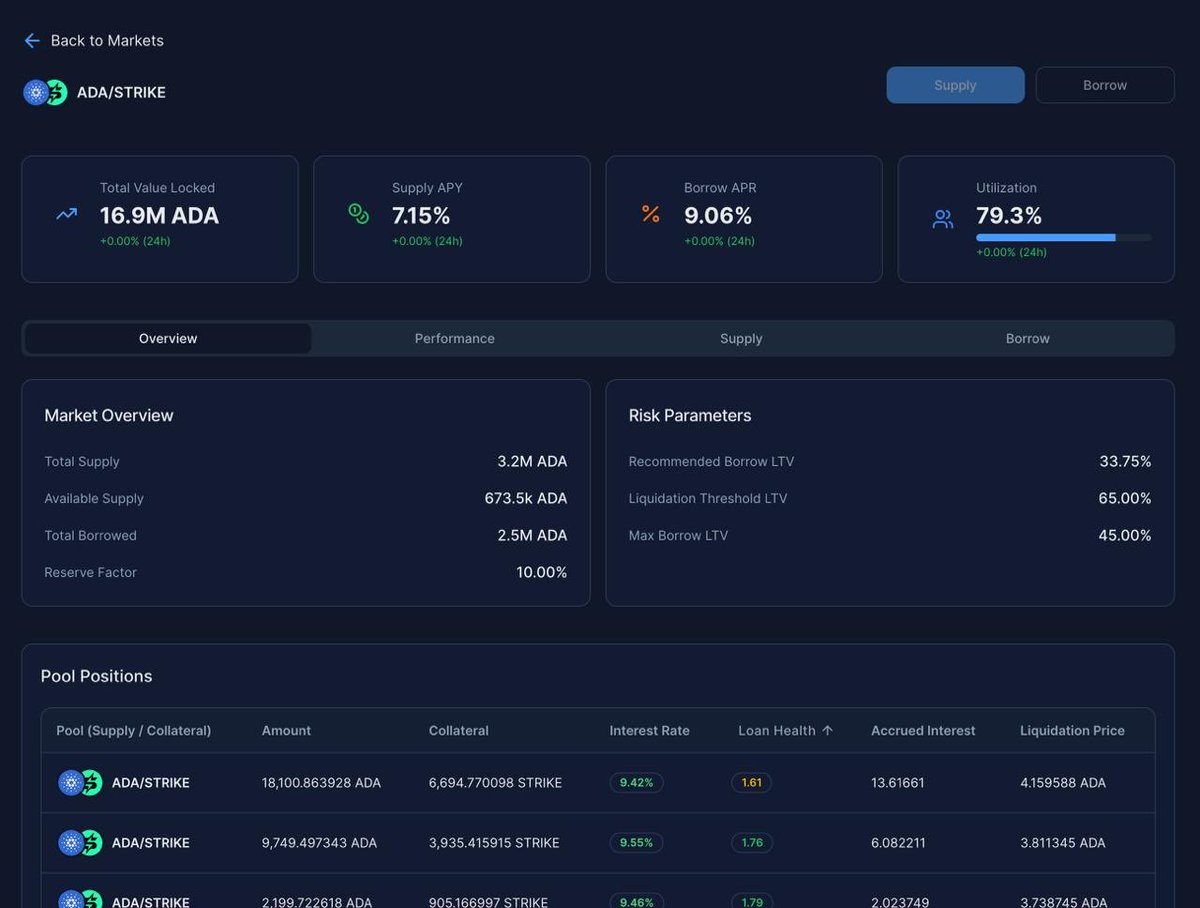Sort by Liquidation Price column header
The width and height of the screenshot is (1200, 908).
click(1072, 731)
